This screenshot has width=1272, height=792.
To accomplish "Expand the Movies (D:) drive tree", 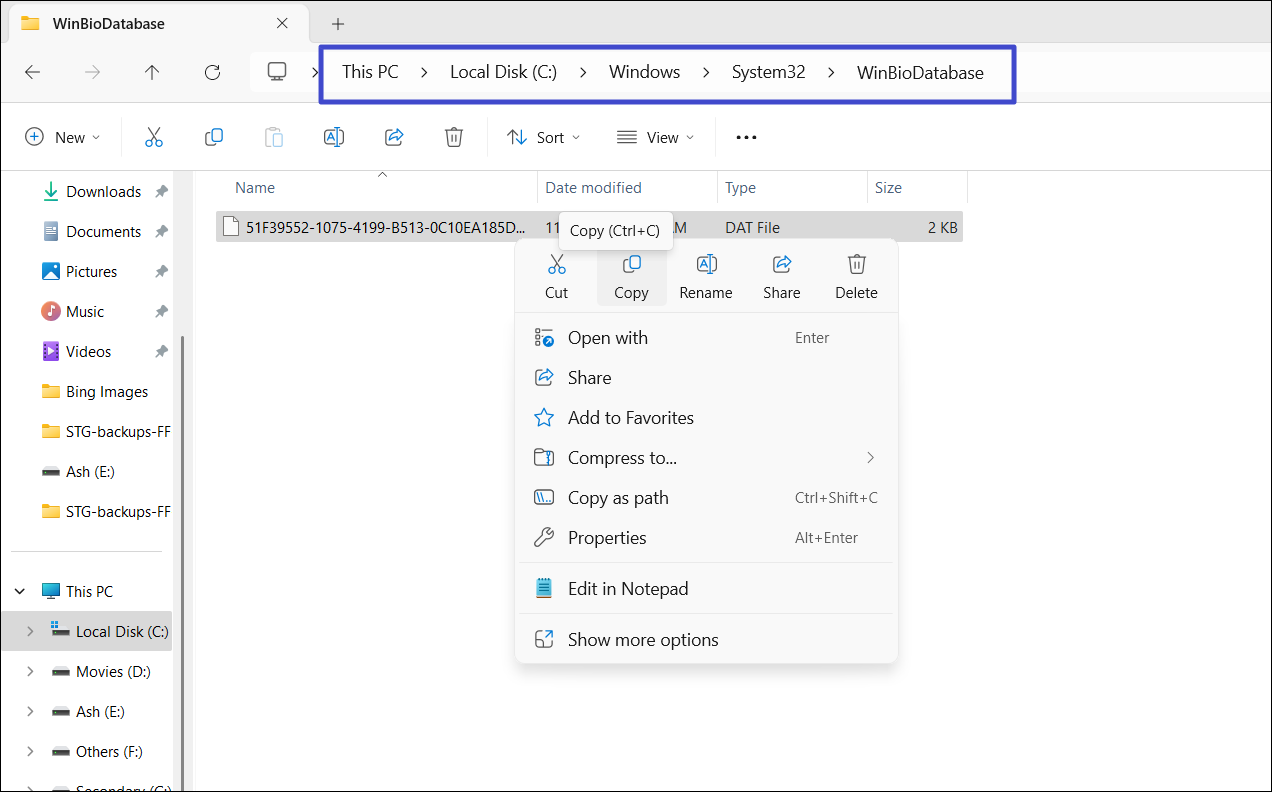I will [x=30, y=671].
